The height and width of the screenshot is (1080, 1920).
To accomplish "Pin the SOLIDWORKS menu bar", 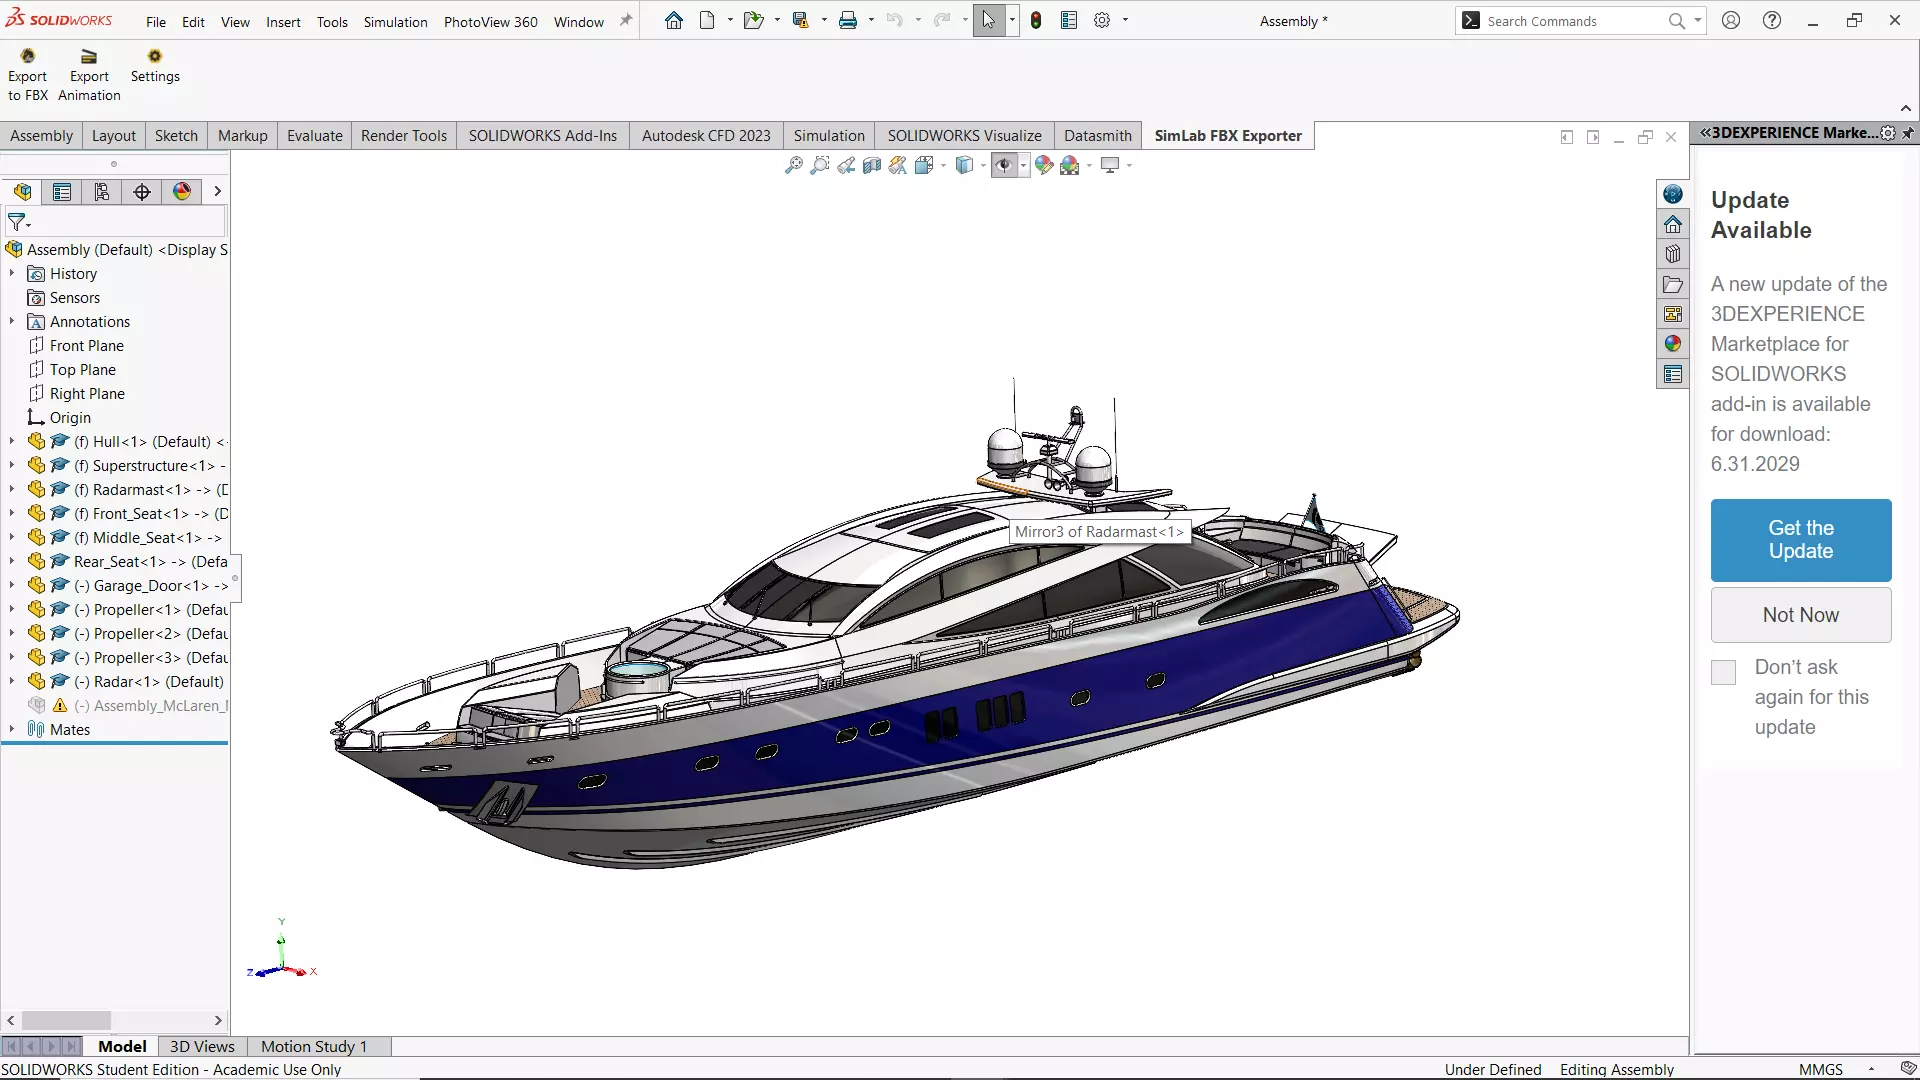I will 626,21.
